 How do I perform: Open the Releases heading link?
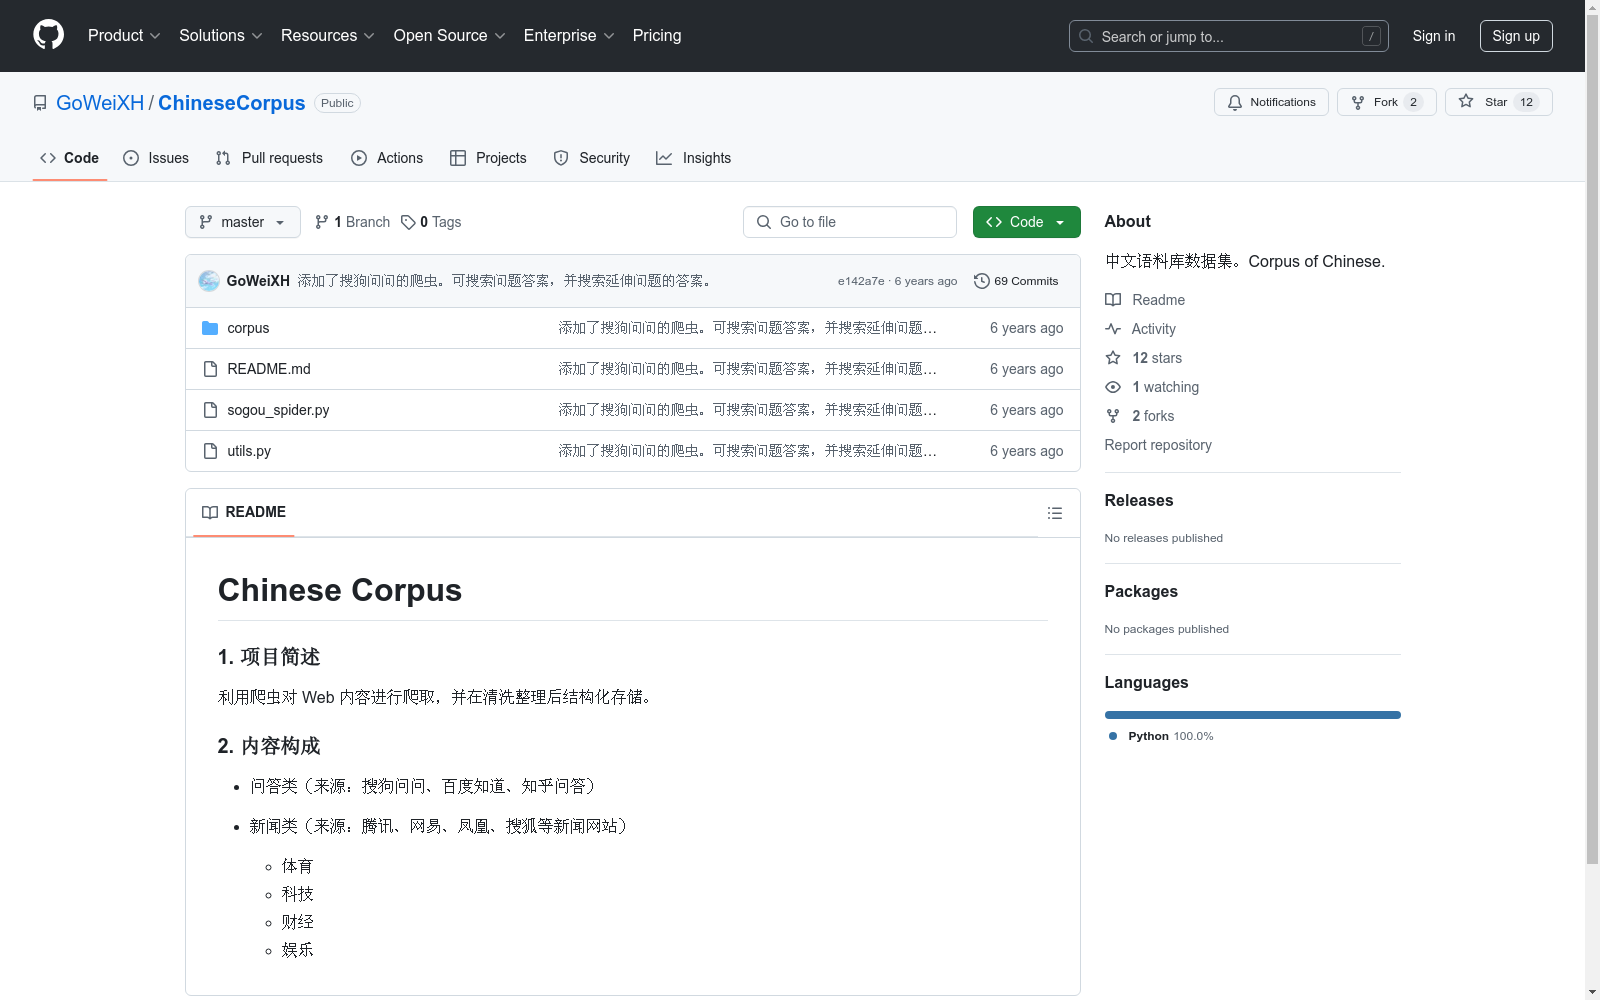point(1139,500)
